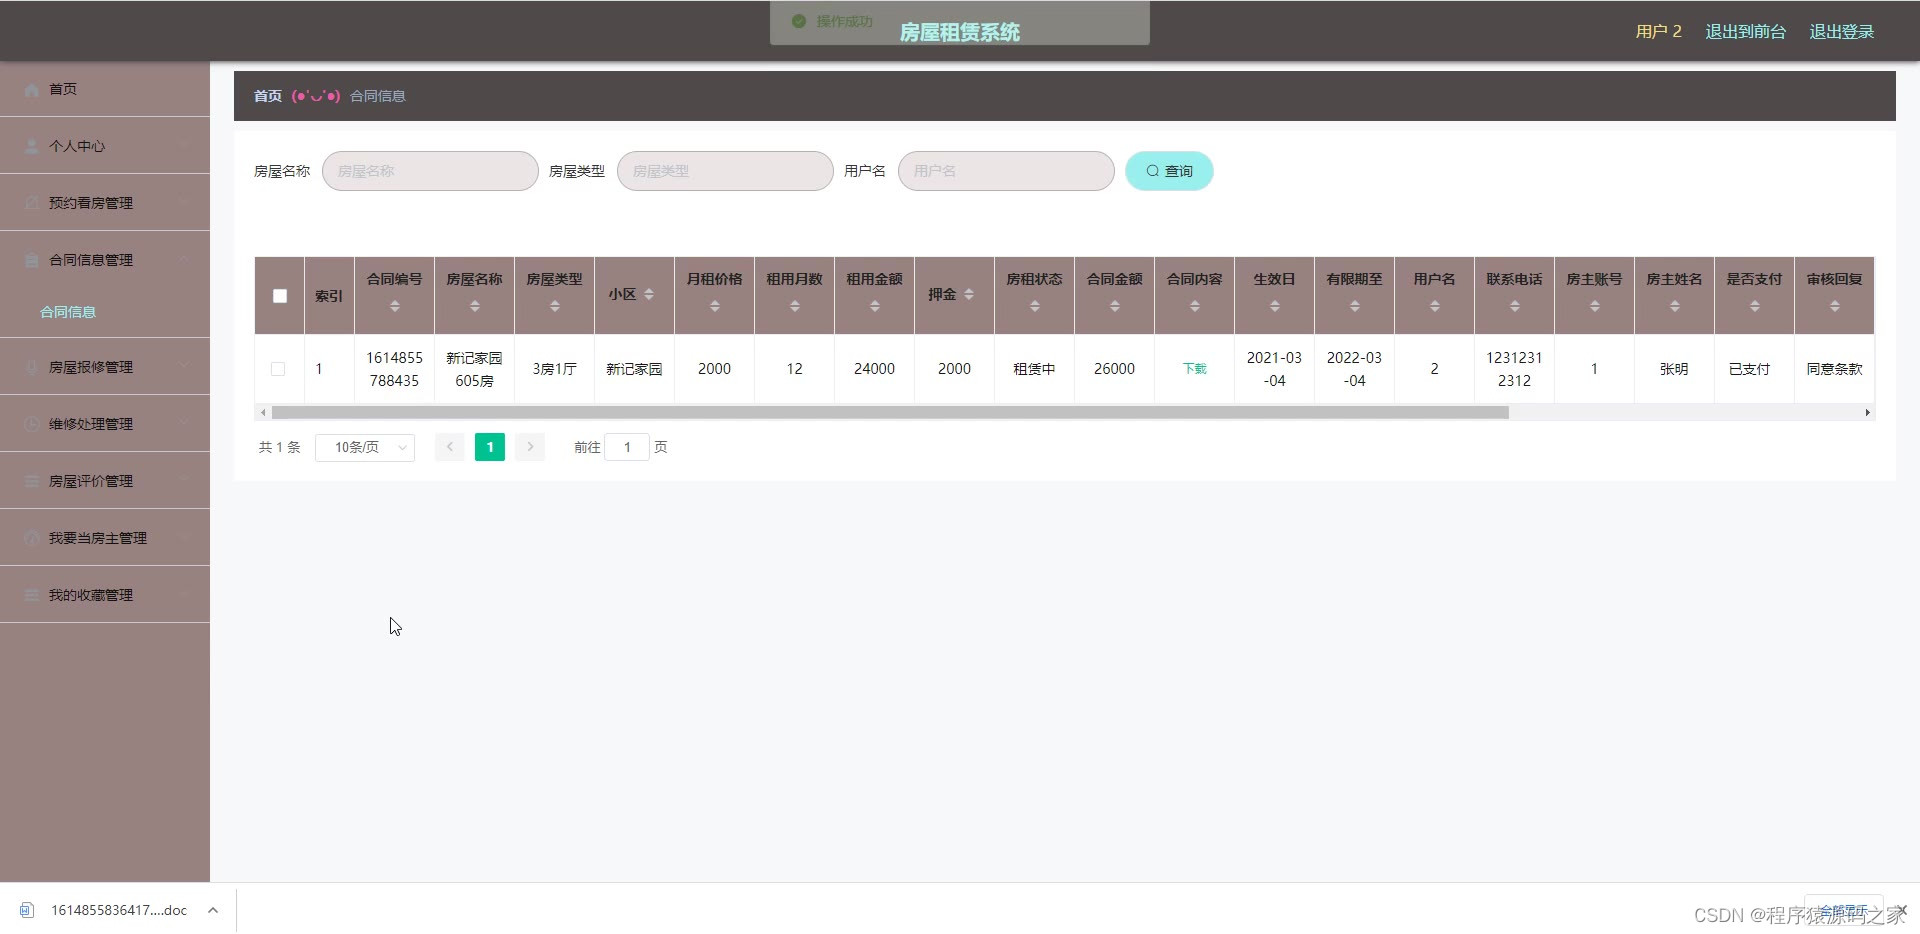Click 退出登录 at the top right
Viewport: 1920px width, 934px height.
pos(1841,31)
